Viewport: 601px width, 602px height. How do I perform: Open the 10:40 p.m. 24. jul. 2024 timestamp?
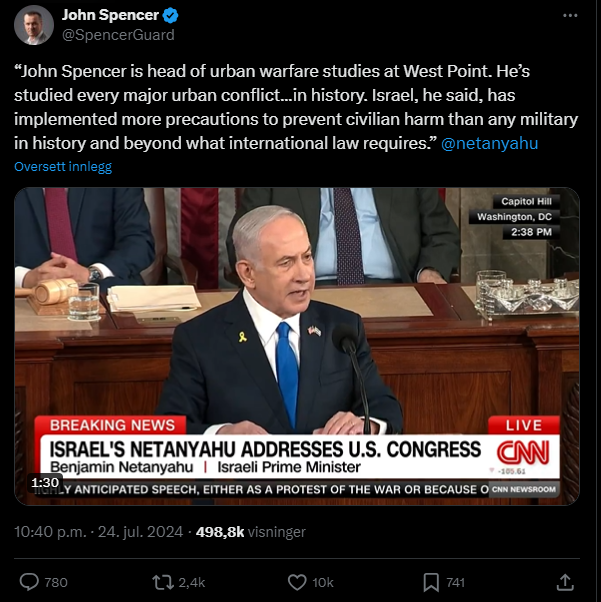99,532
